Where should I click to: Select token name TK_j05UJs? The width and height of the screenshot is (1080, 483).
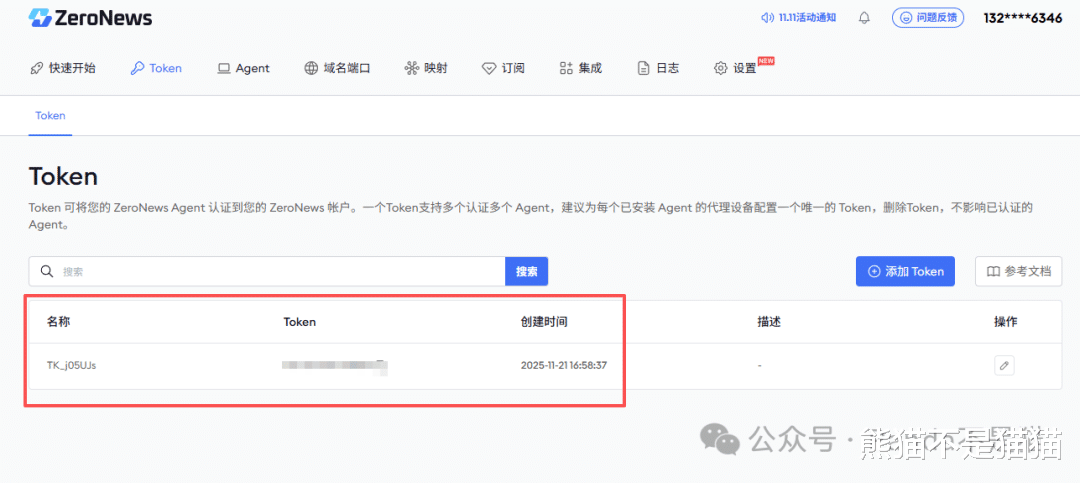tap(71, 365)
